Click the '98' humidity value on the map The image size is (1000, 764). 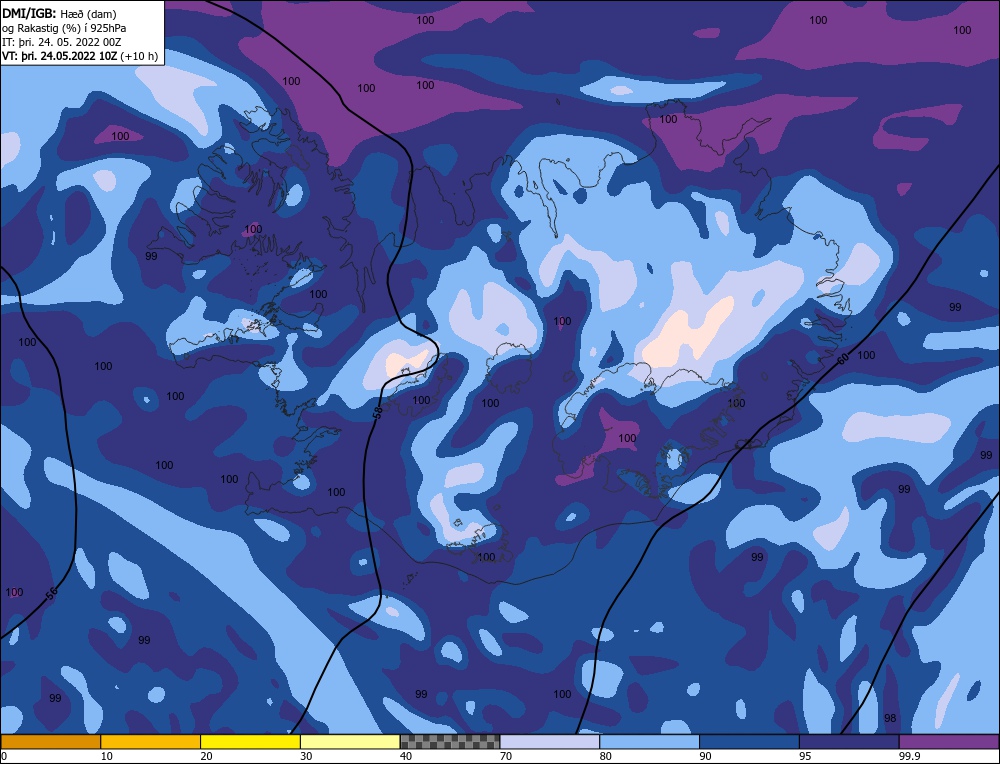pos(890,718)
